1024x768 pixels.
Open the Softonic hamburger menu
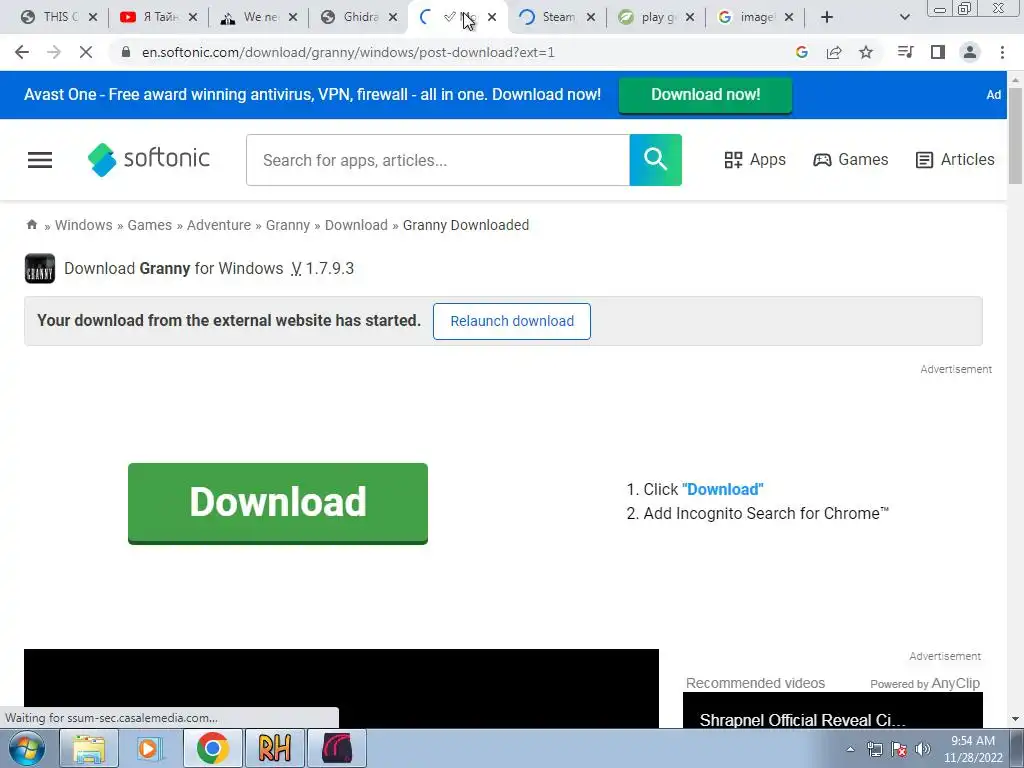(40, 159)
